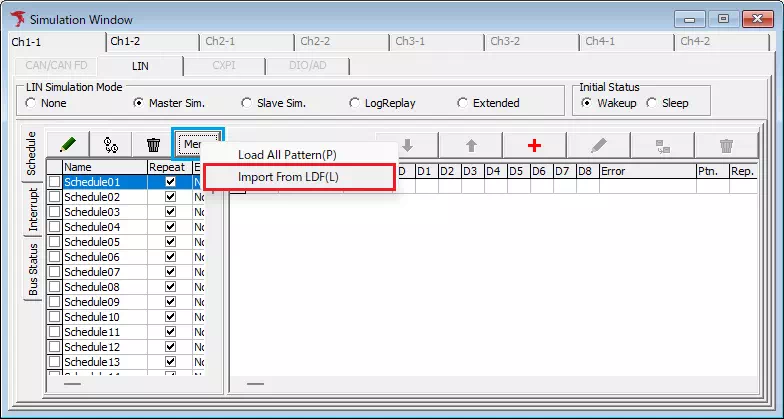This screenshot has height=419, width=784.
Task: Choose Import From LDF(L) menu entry
Action: (x=288, y=177)
